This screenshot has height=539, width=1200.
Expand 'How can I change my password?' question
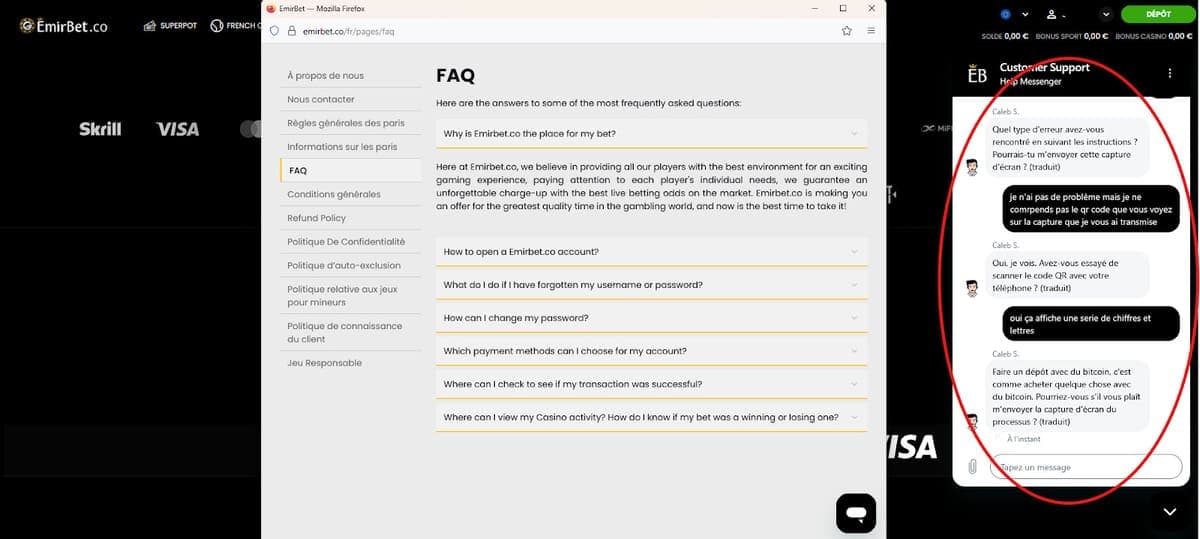(x=651, y=318)
